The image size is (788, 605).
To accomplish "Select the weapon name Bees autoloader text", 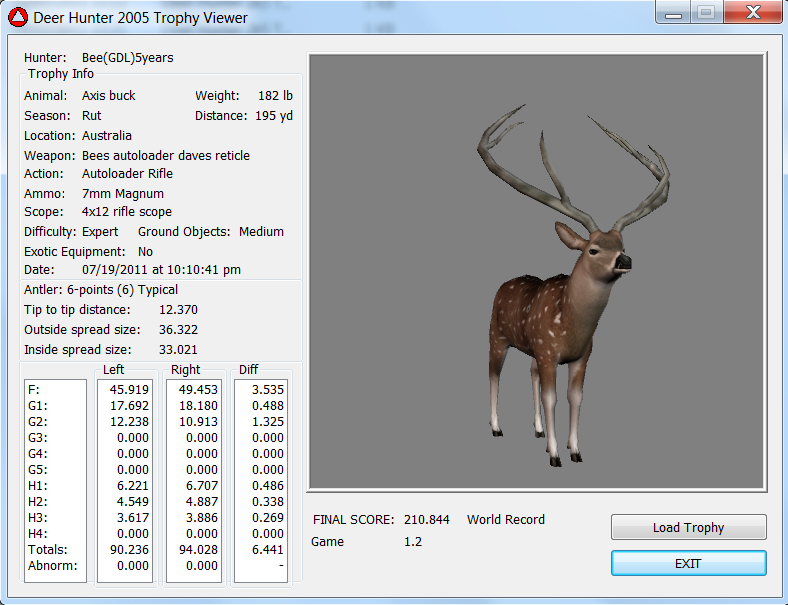I will click(165, 156).
